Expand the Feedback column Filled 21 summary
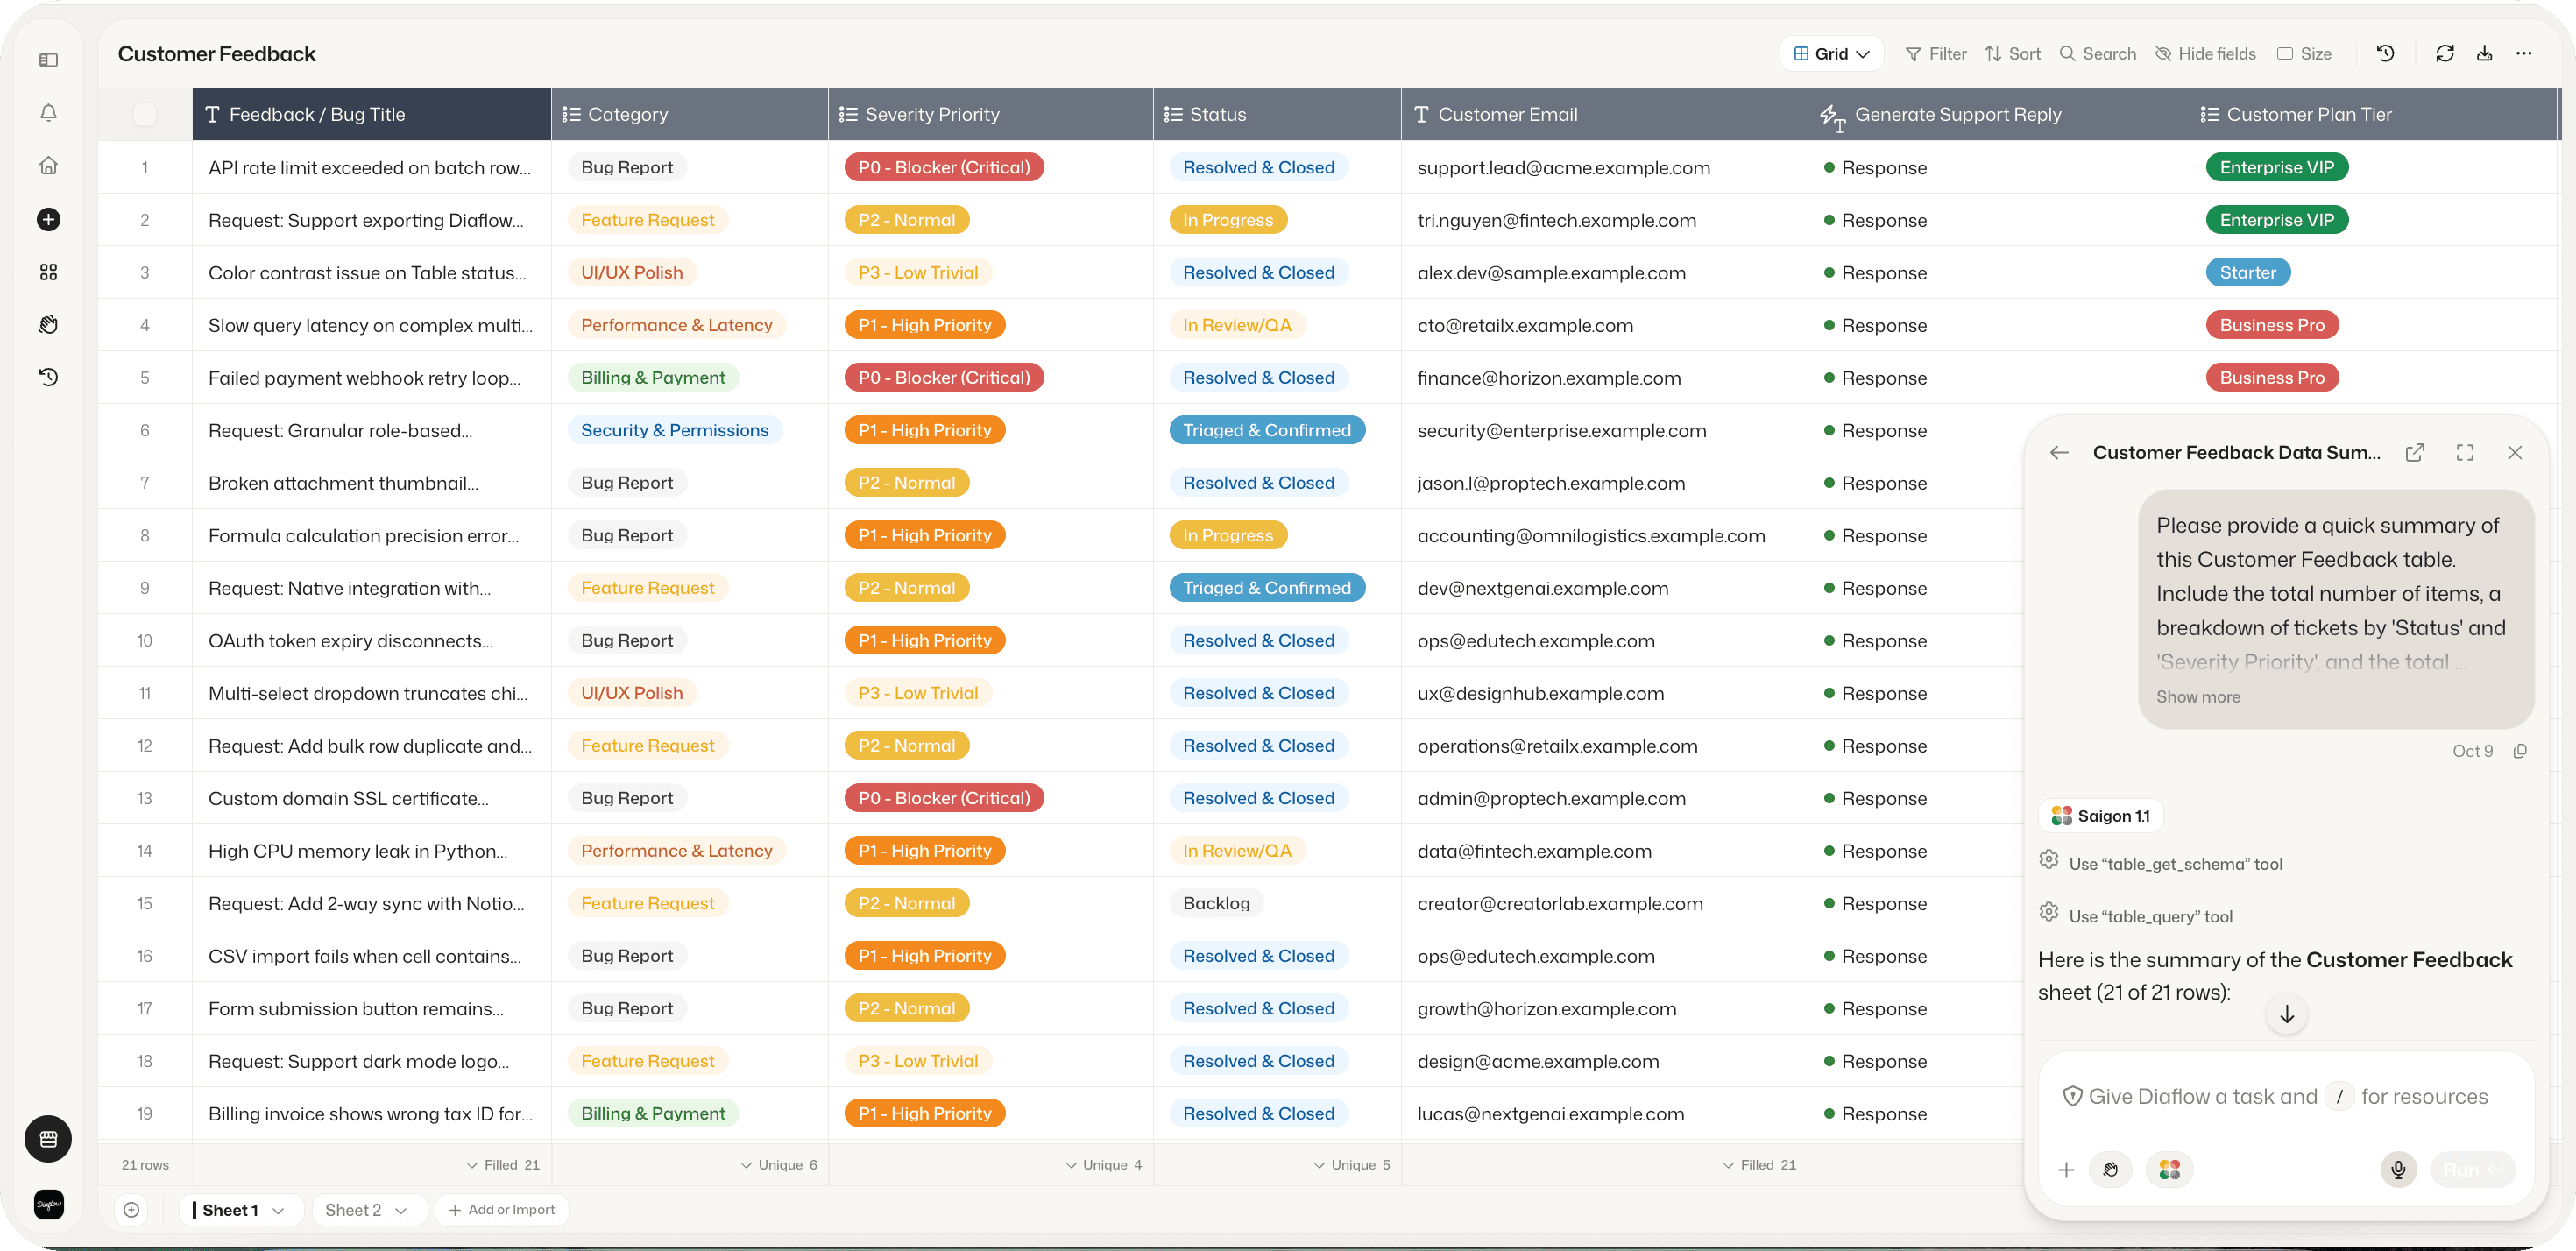The image size is (2576, 1251). point(503,1165)
